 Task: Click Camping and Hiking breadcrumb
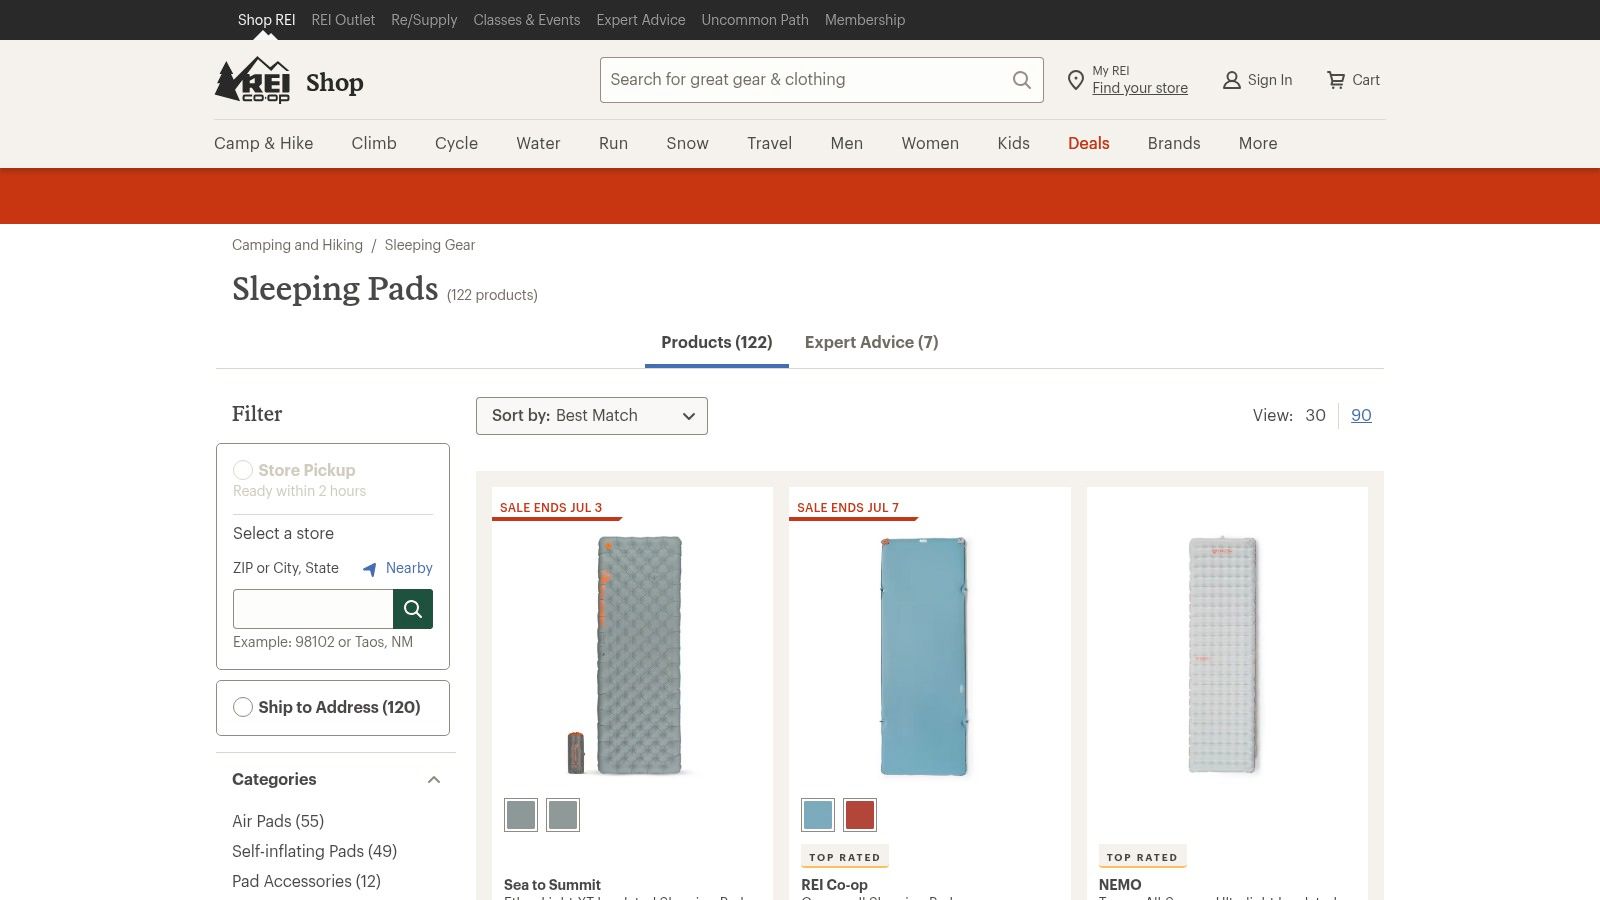(297, 245)
